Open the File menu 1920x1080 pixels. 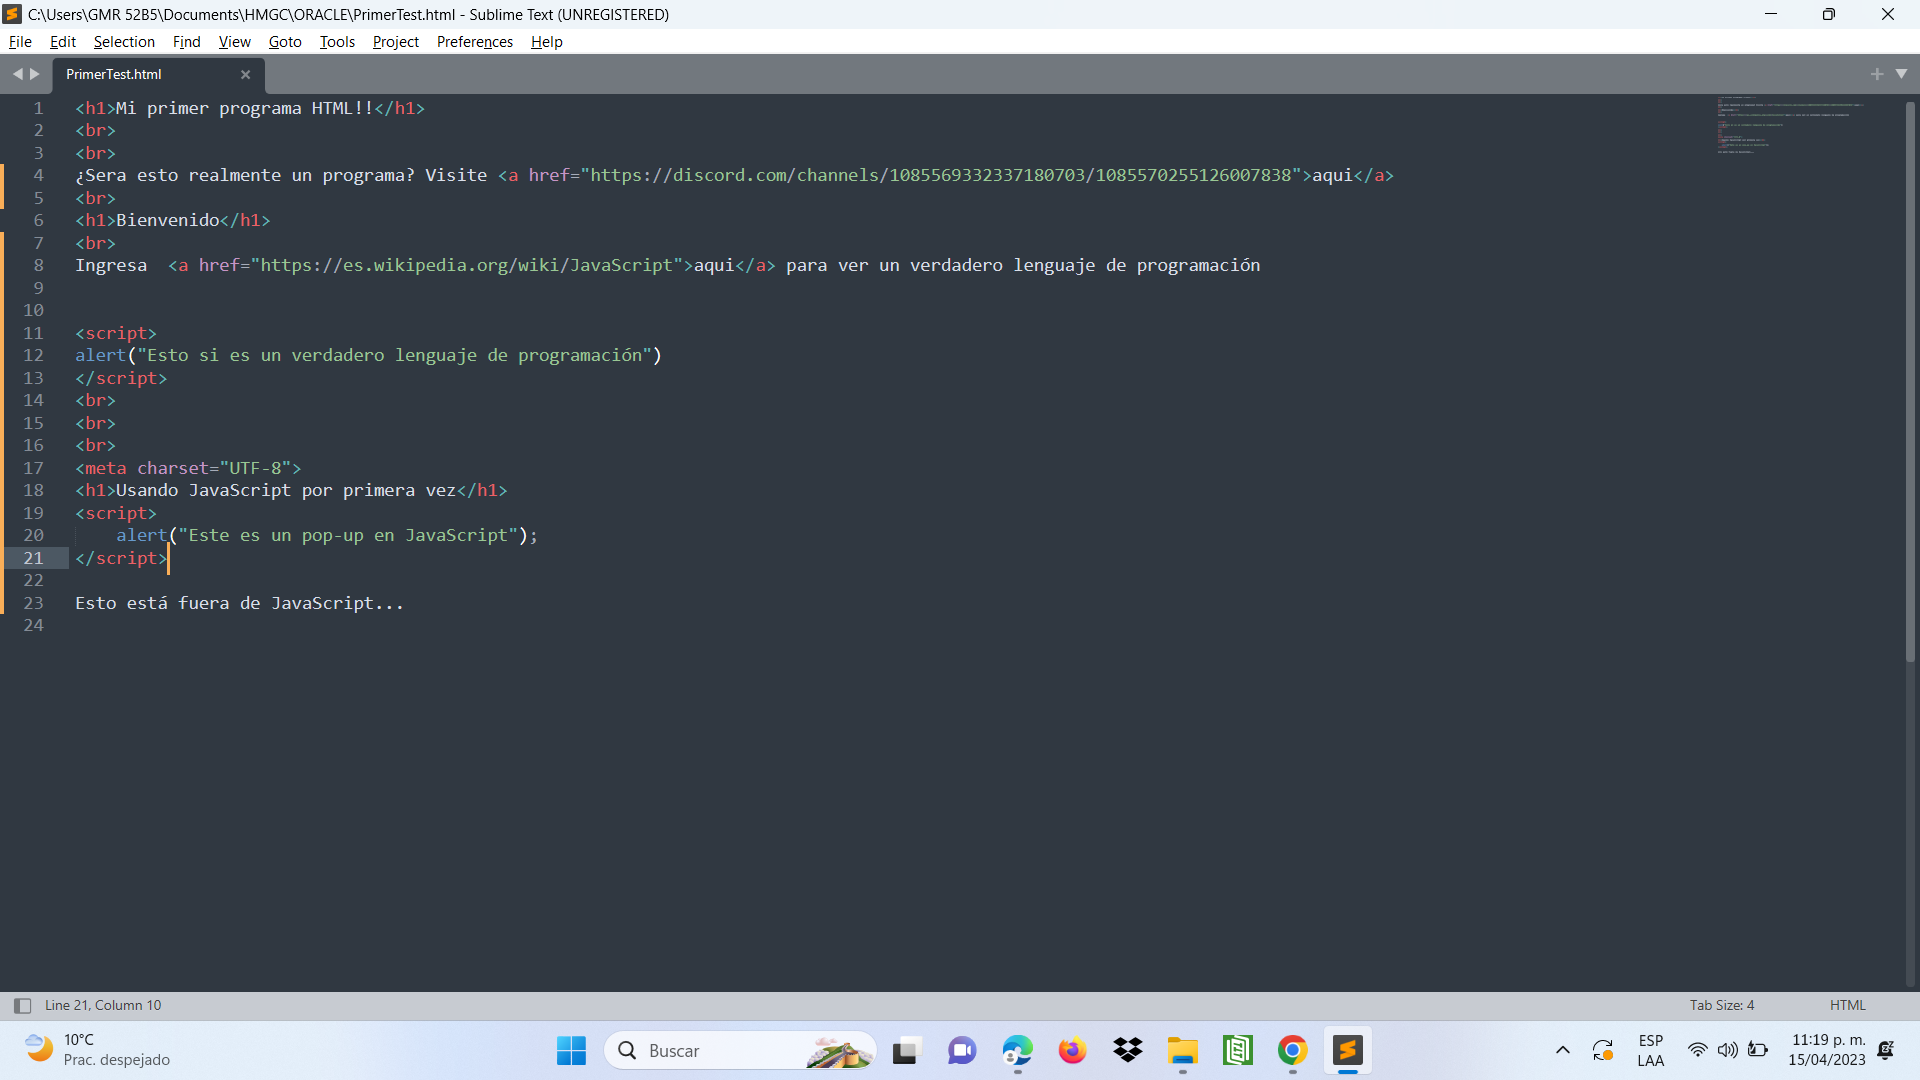click(x=20, y=42)
